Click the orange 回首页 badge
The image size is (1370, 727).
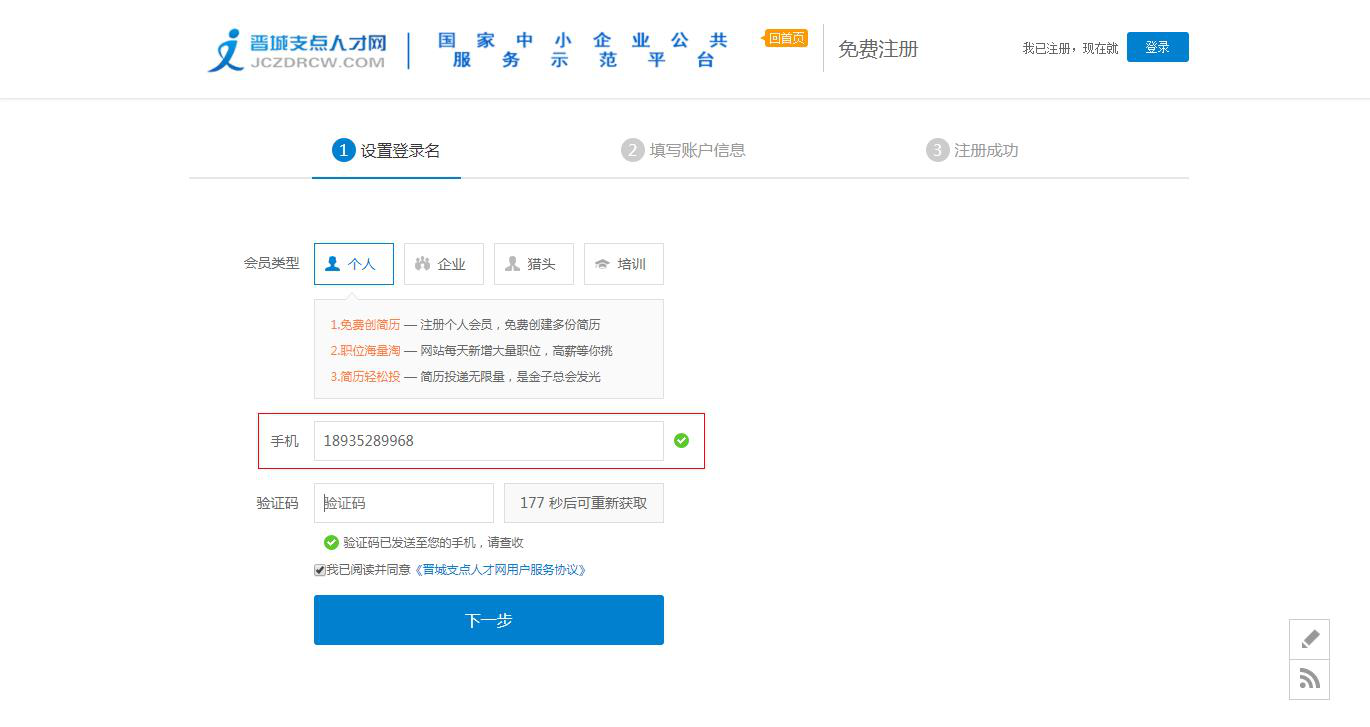pos(786,38)
